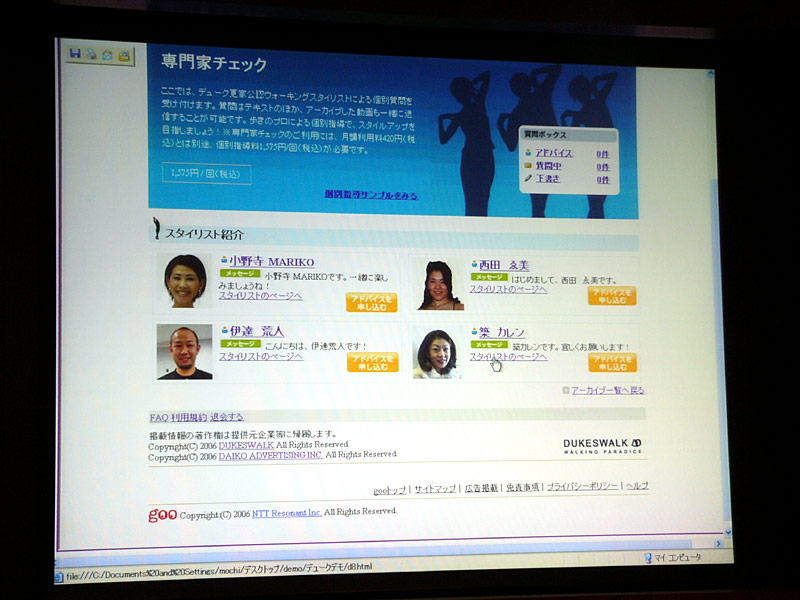This screenshot has height=600, width=800.
Task: Open the アドバイス link in 質問ボックス
Action: (x=553, y=154)
